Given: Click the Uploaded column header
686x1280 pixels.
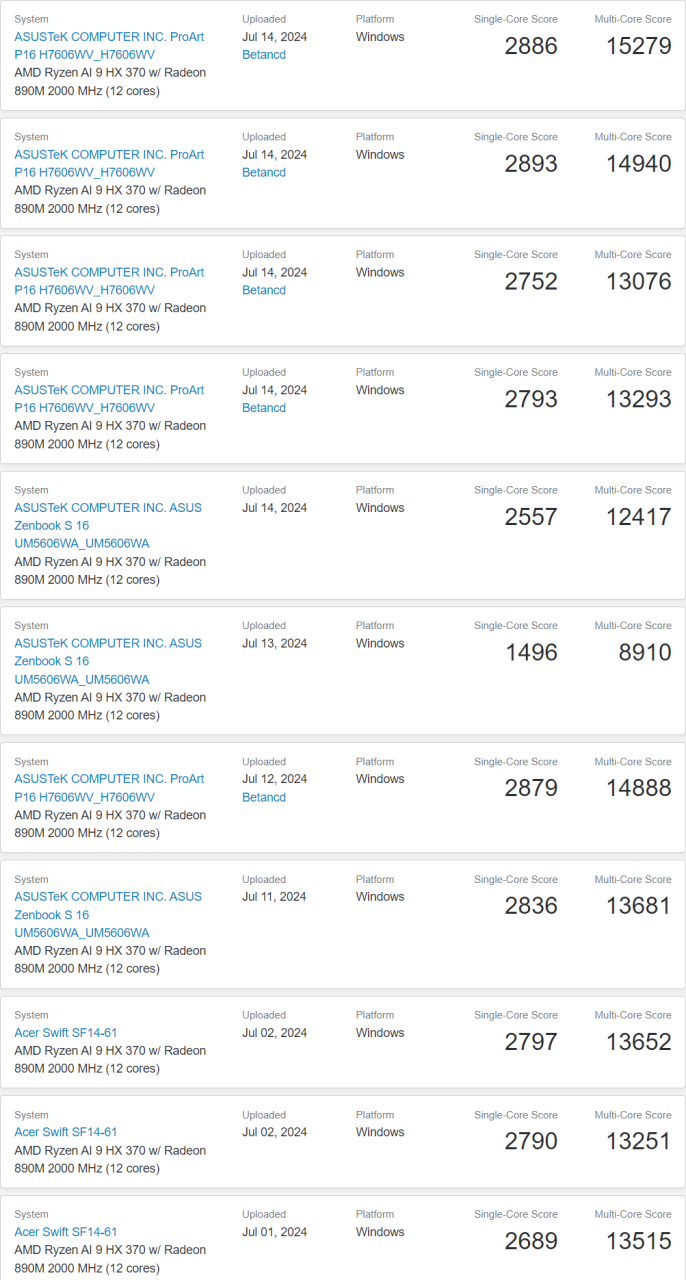Looking at the screenshot, I should point(263,18).
